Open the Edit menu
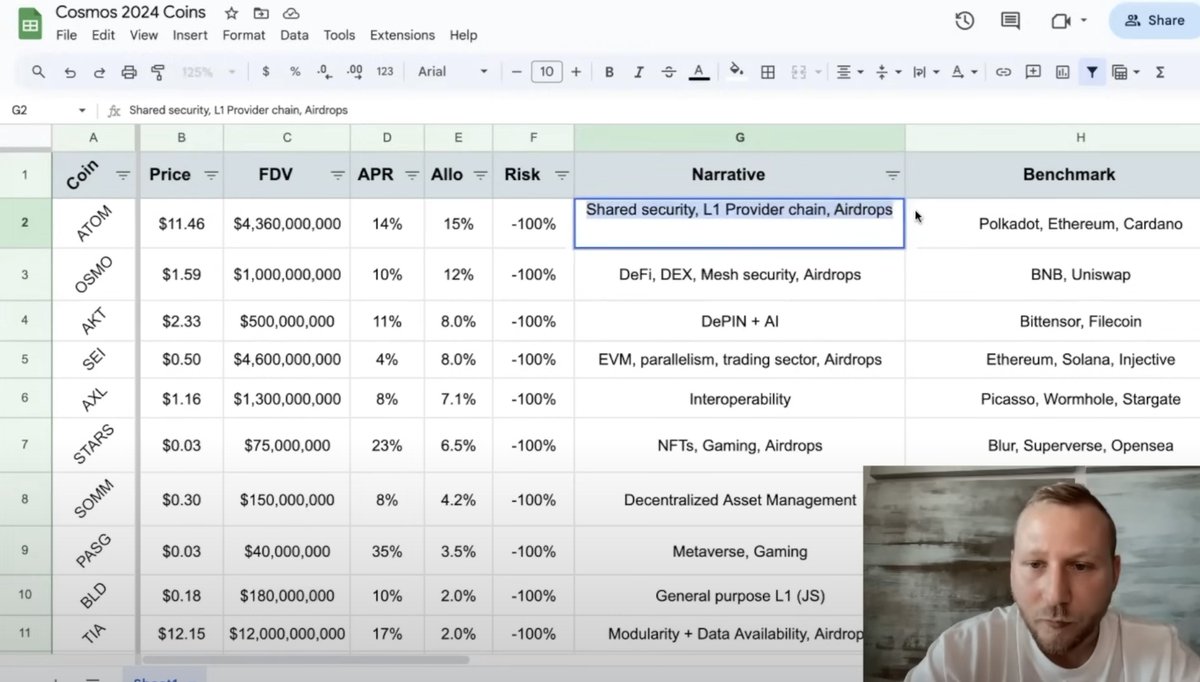This screenshot has width=1200, height=682. [103, 35]
